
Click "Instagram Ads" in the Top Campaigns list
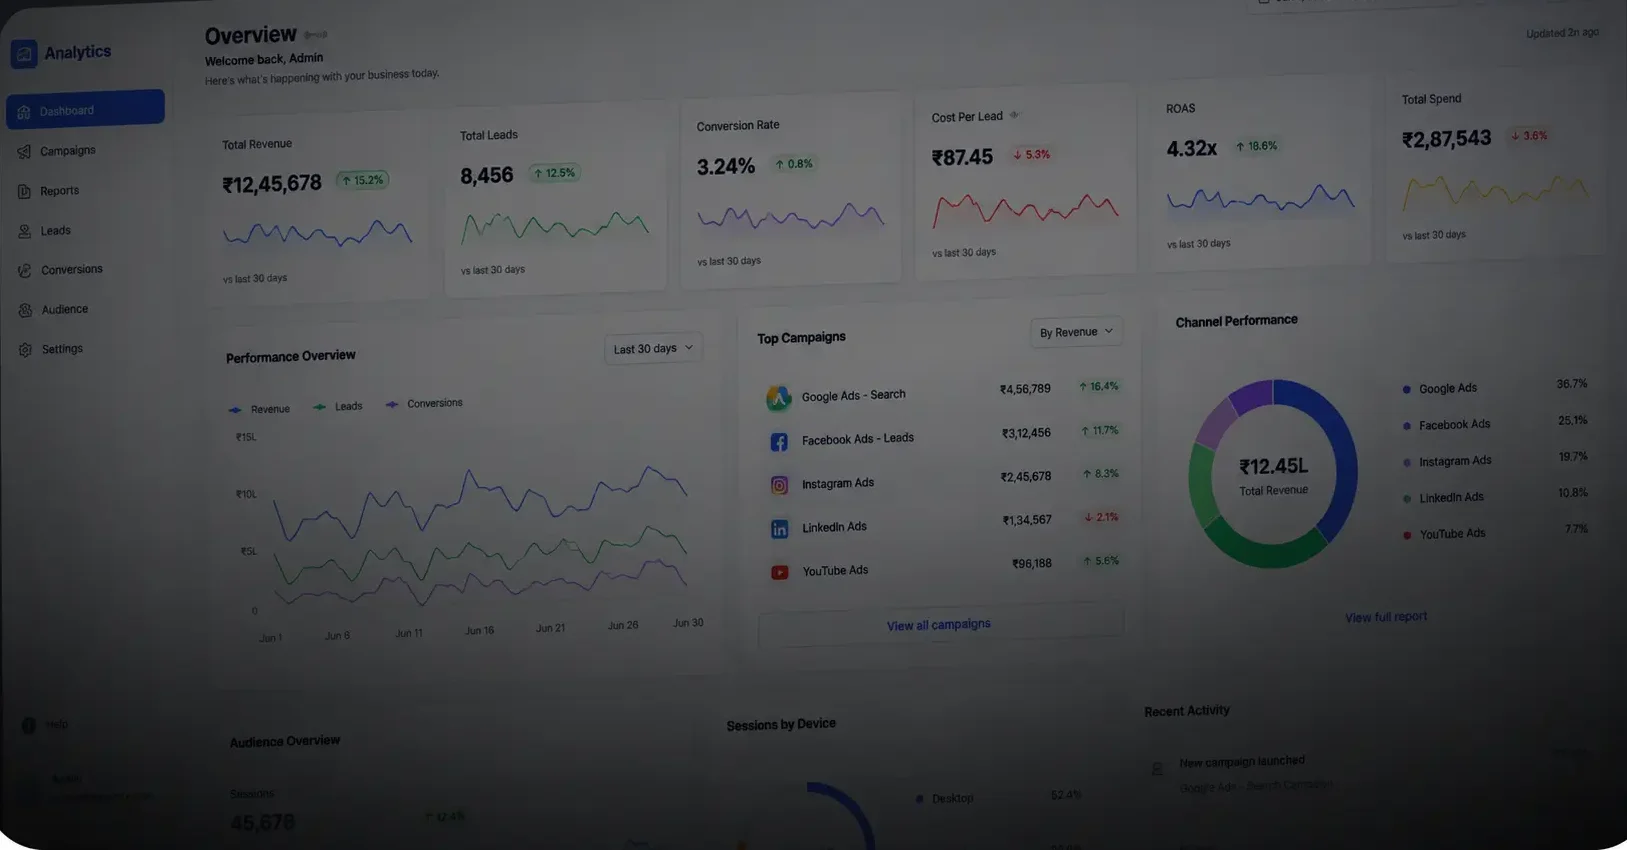pos(838,483)
